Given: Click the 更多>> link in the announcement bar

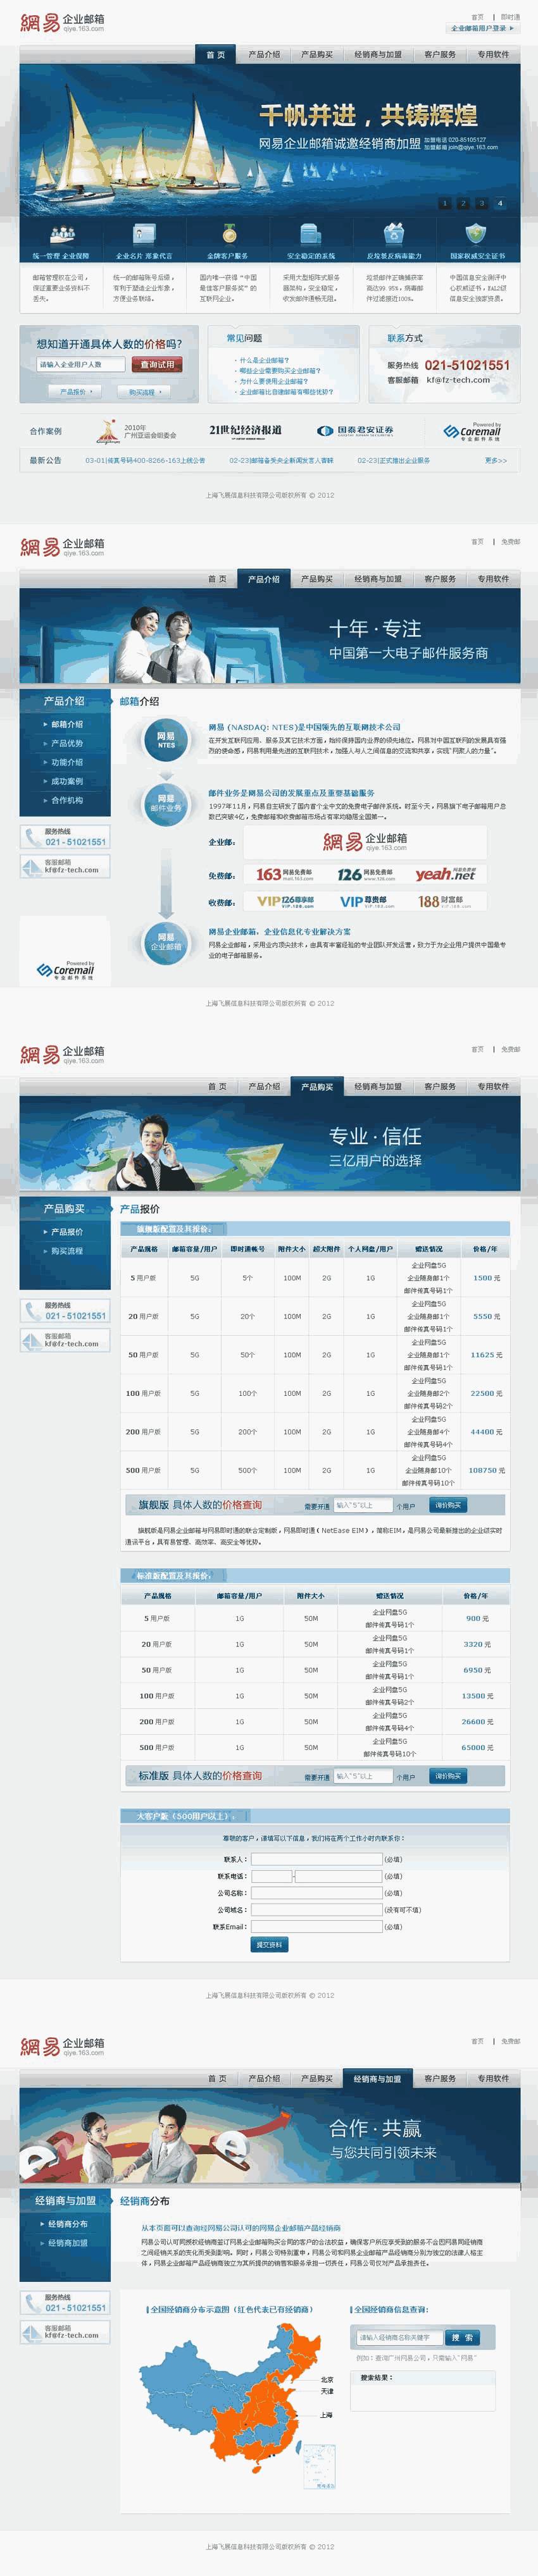Looking at the screenshot, I should click(496, 461).
